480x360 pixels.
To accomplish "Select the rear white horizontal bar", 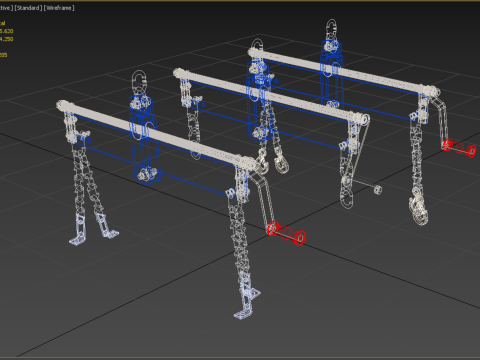I will point(343,72).
